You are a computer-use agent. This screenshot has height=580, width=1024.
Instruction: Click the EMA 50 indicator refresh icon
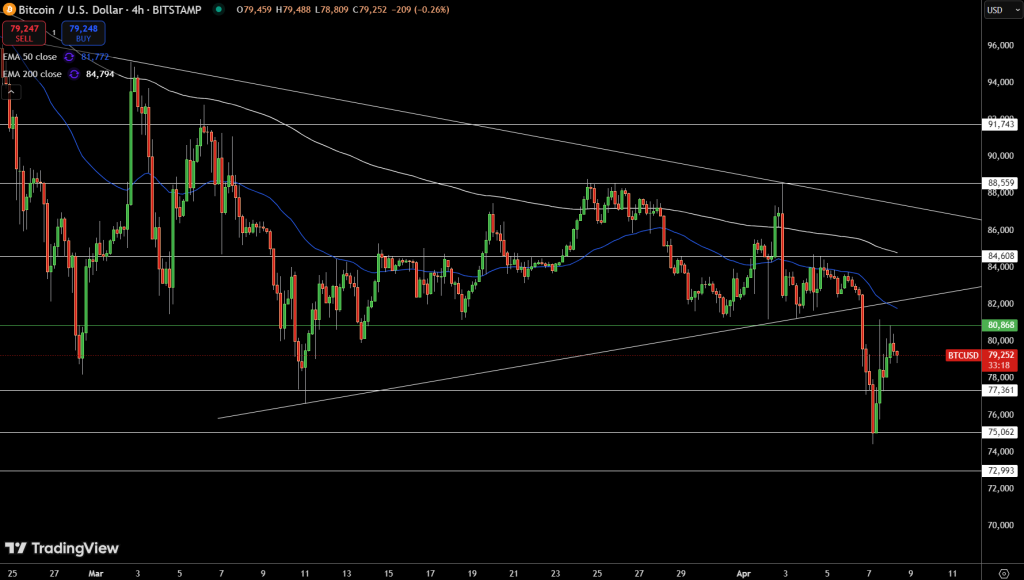(x=70, y=57)
